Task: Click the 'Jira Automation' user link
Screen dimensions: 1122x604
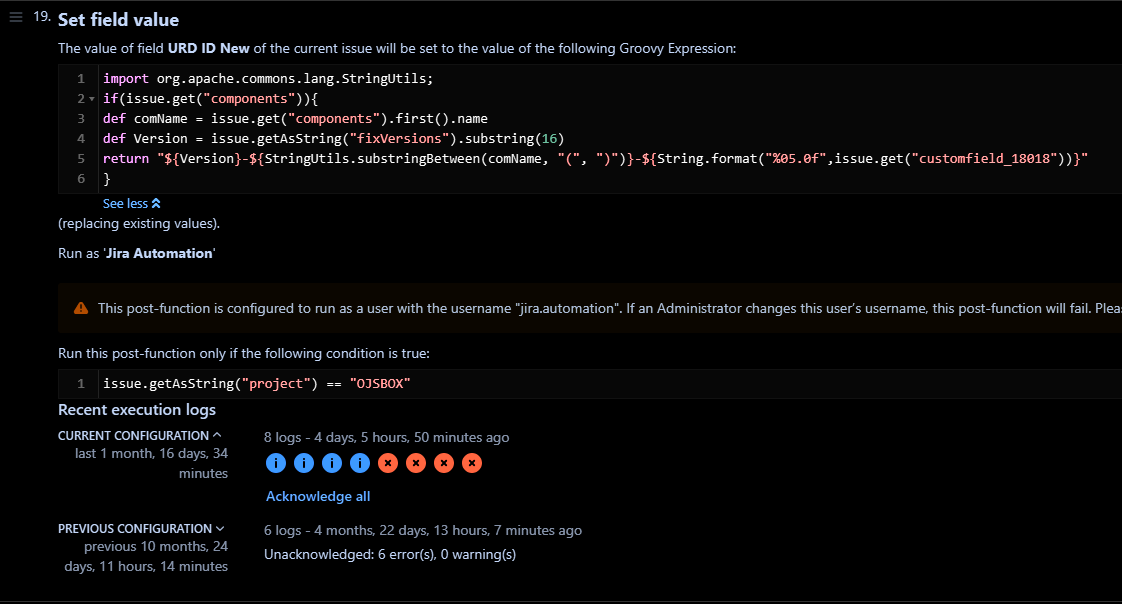Action: (x=159, y=253)
